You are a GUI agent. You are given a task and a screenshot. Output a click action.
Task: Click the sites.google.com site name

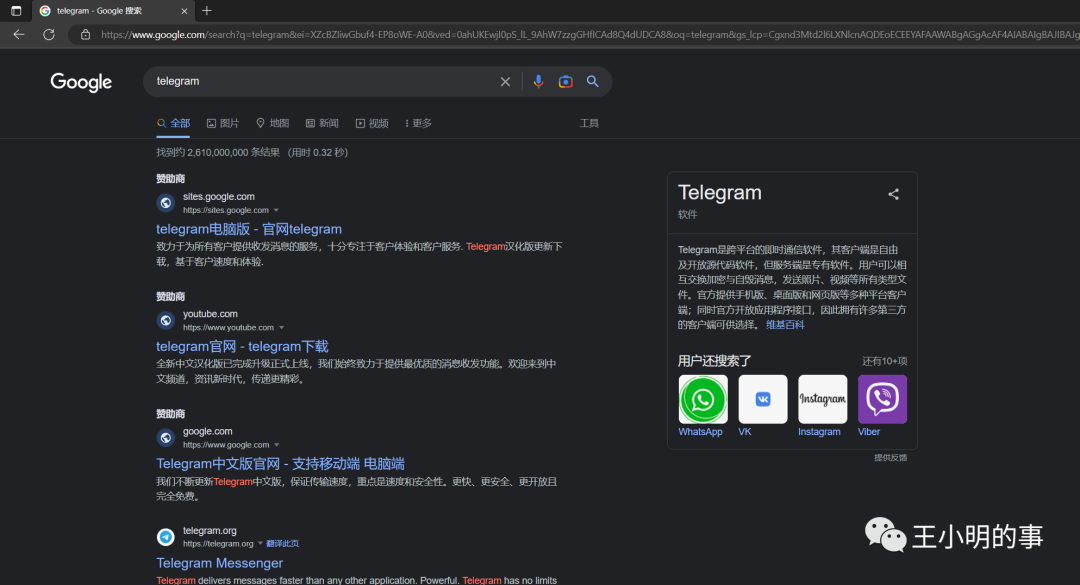pos(218,196)
